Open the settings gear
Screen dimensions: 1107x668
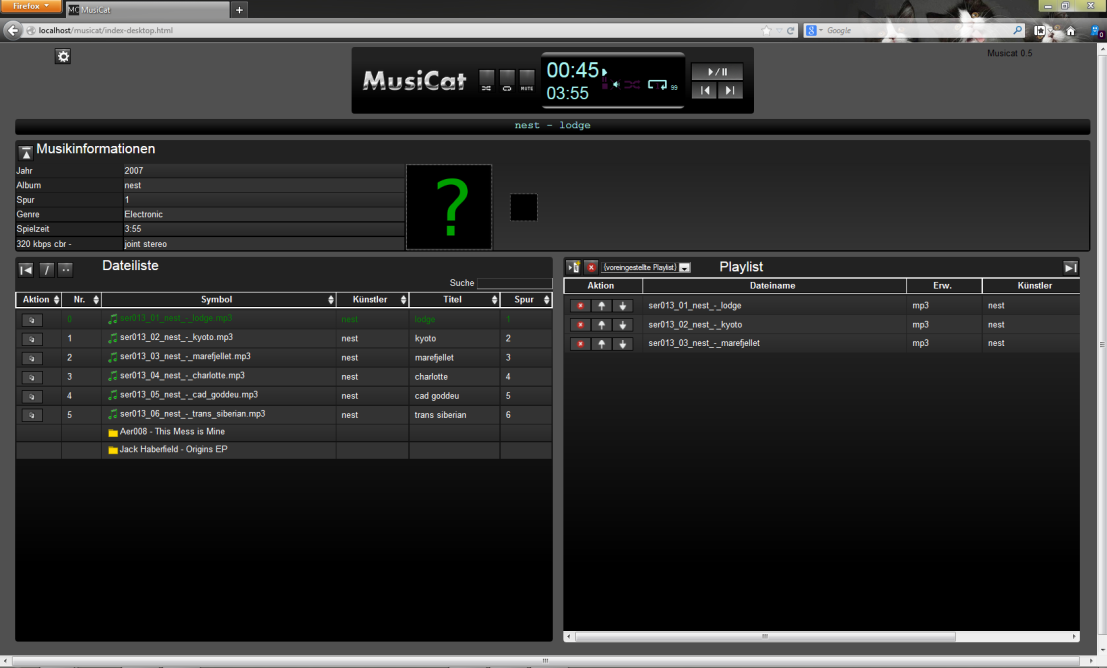62,56
